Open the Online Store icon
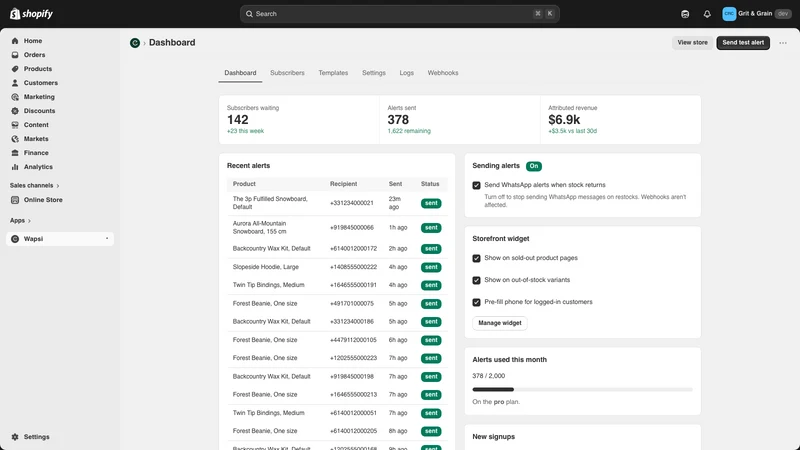Viewport: 800px width, 450px height. click(x=15, y=200)
